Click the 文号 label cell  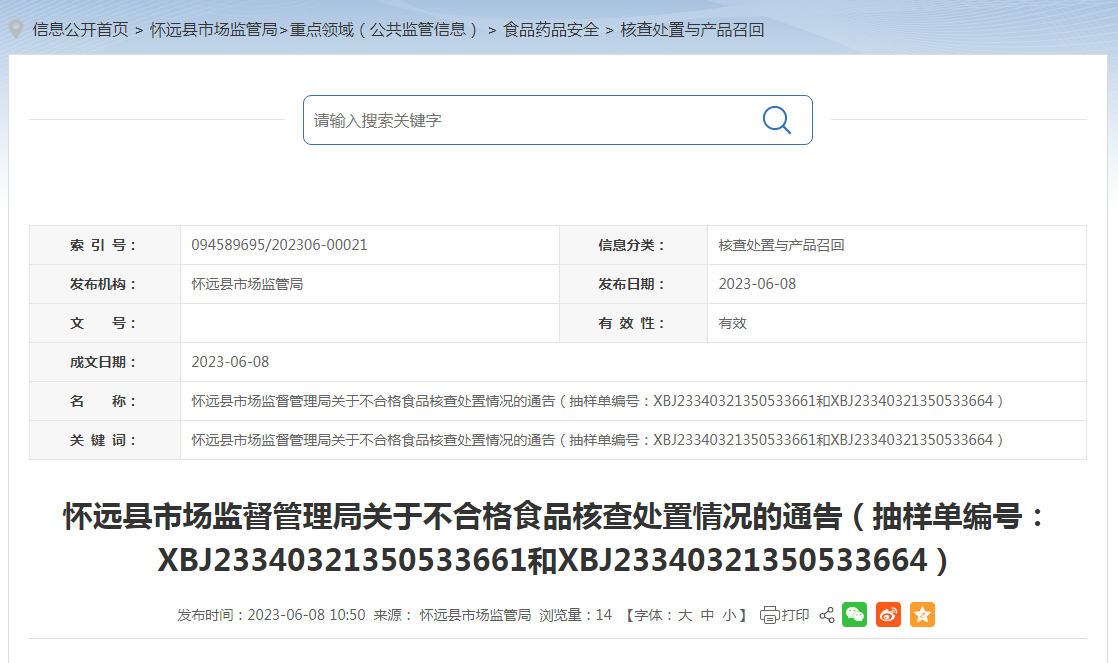pyautogui.click(x=105, y=323)
